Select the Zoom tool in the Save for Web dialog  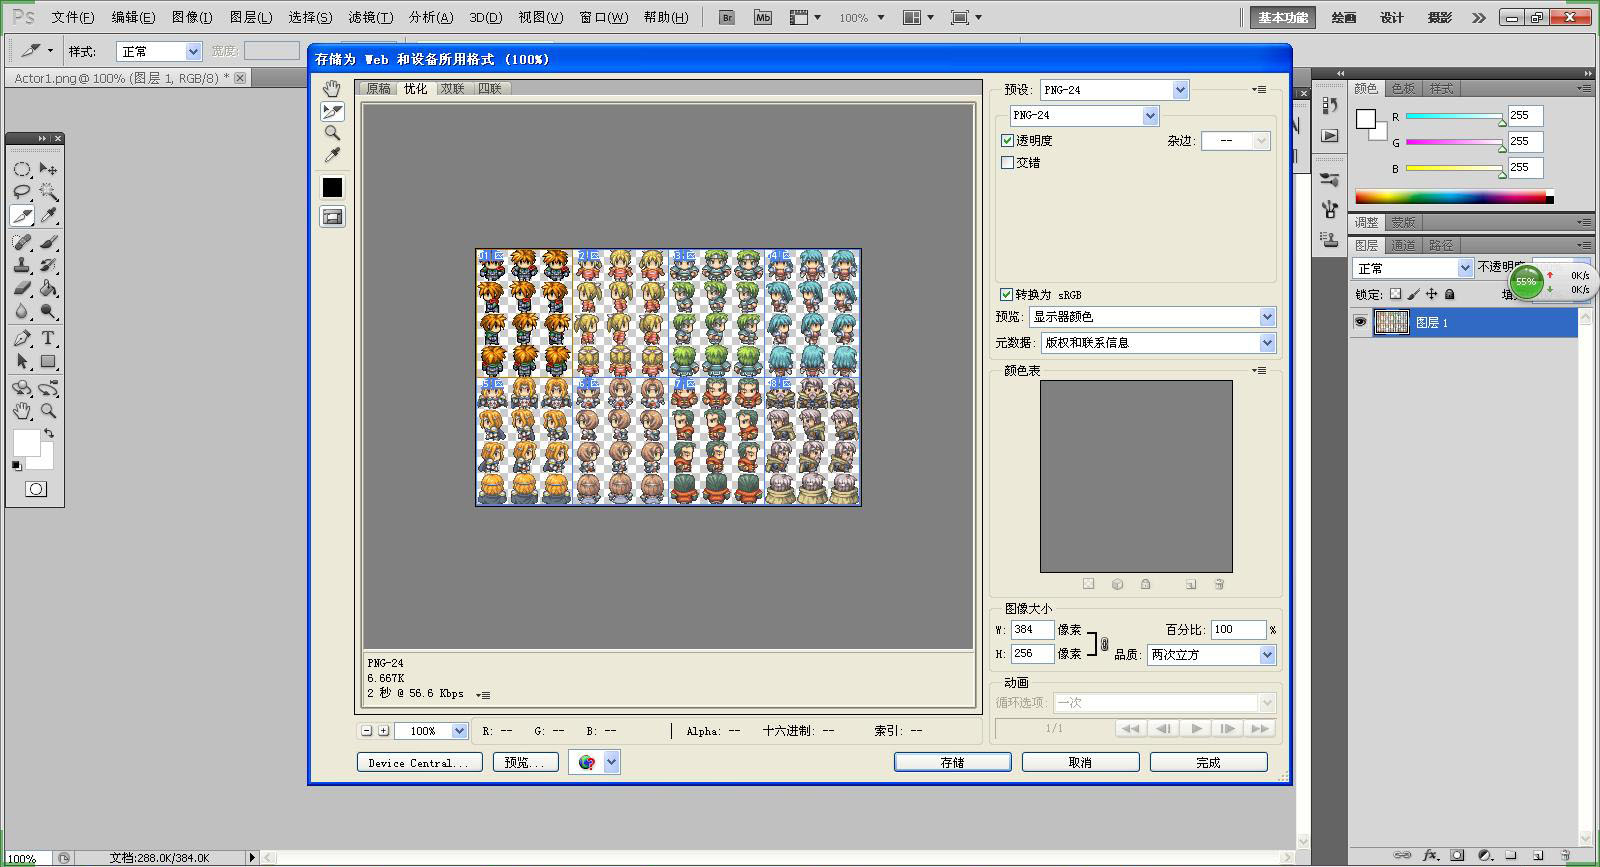[x=332, y=133]
